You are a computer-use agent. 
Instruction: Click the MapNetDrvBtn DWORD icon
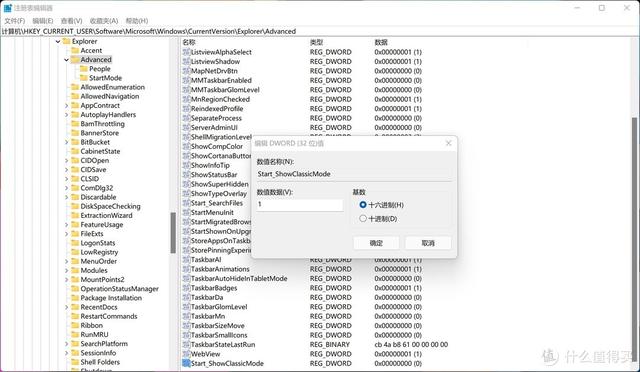point(187,71)
